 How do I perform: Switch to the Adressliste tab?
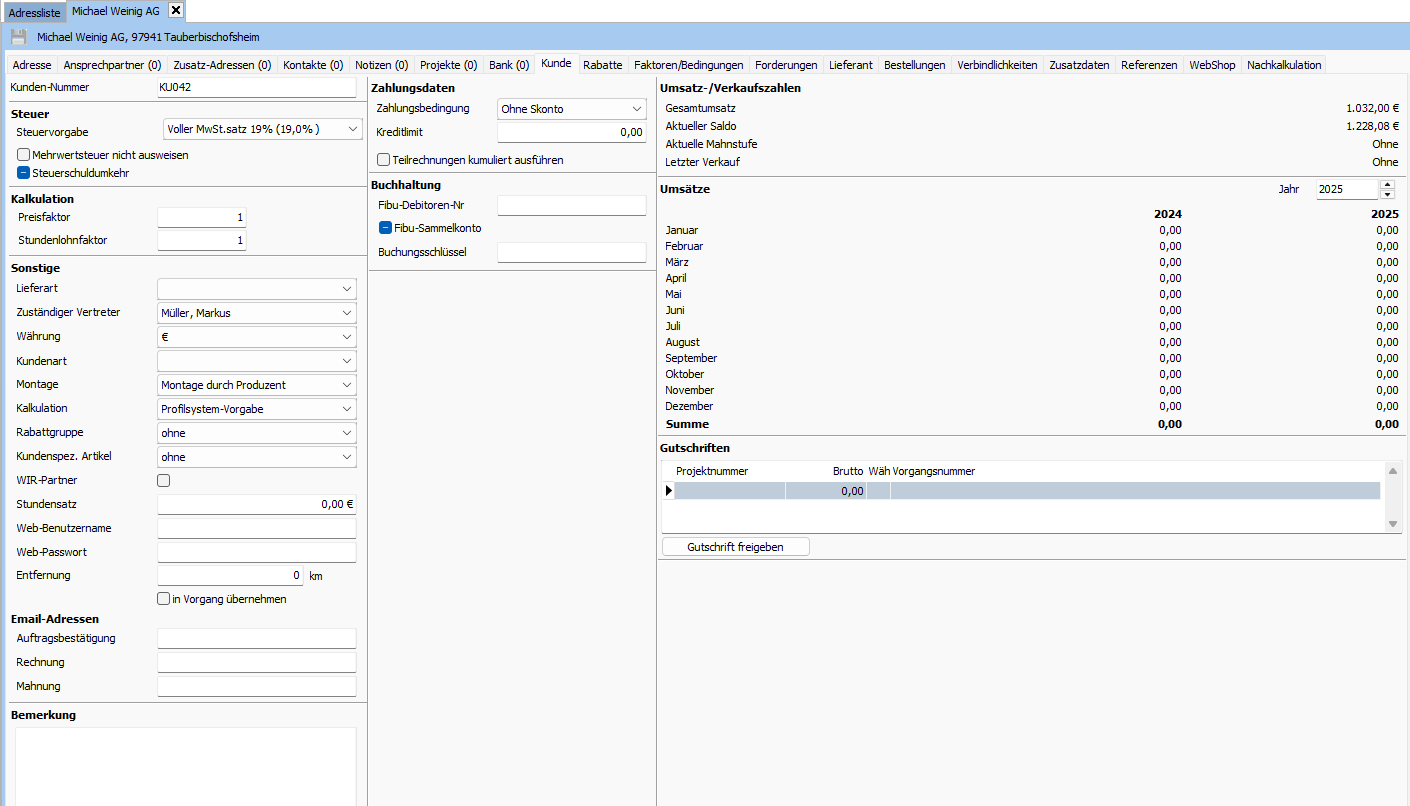pyautogui.click(x=34, y=13)
